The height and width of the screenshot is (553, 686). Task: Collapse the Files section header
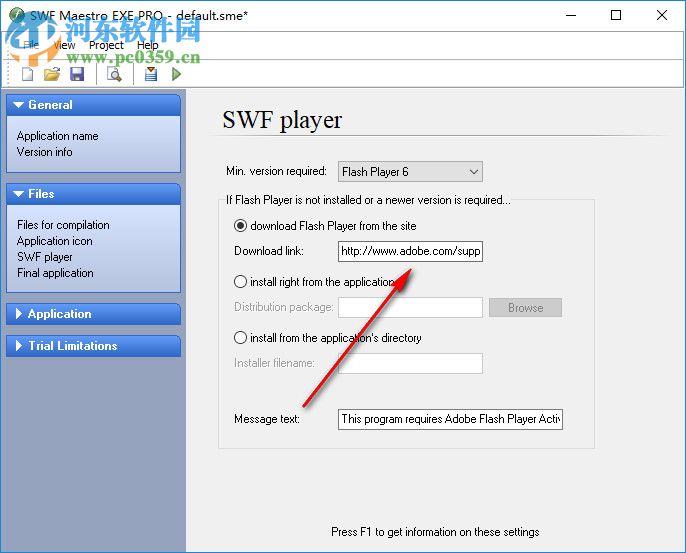click(x=94, y=194)
